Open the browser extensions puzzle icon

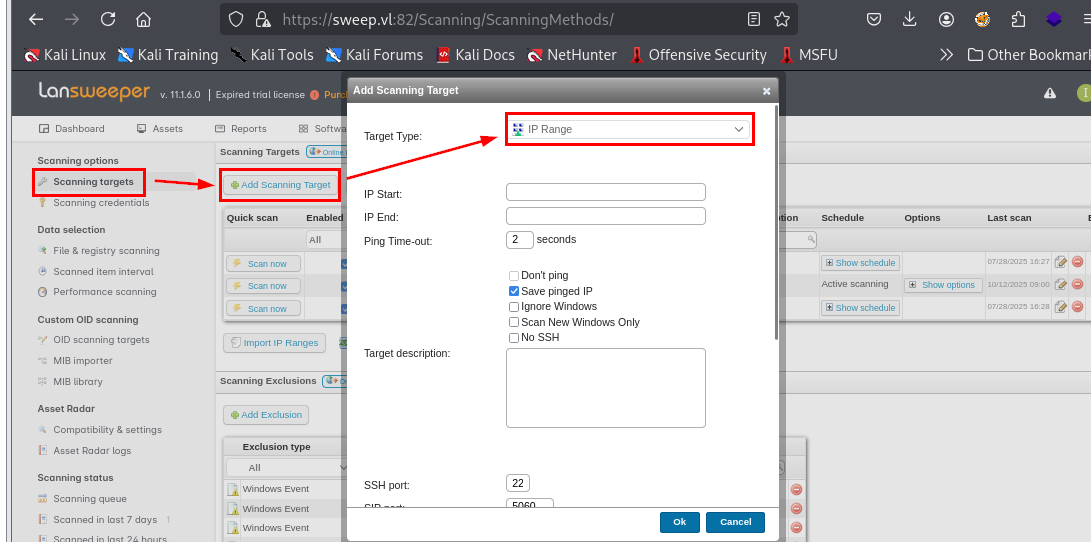1019,19
